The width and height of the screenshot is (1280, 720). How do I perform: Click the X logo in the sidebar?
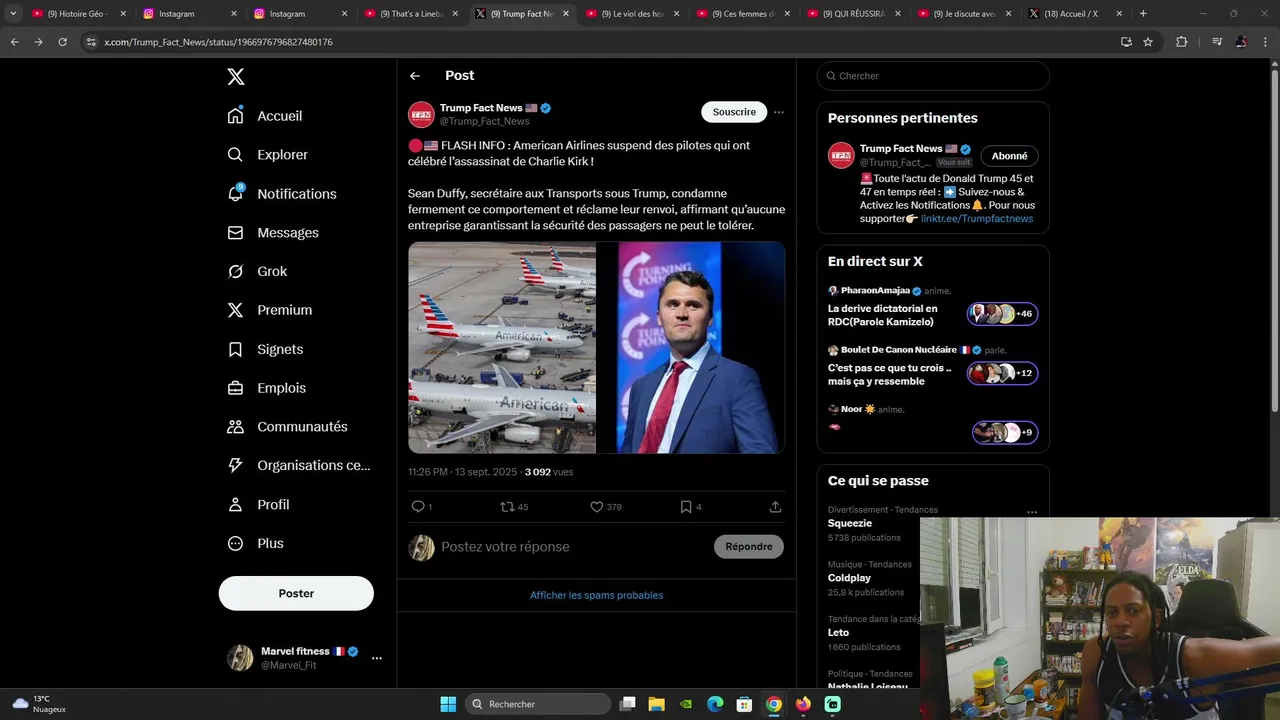pos(235,77)
